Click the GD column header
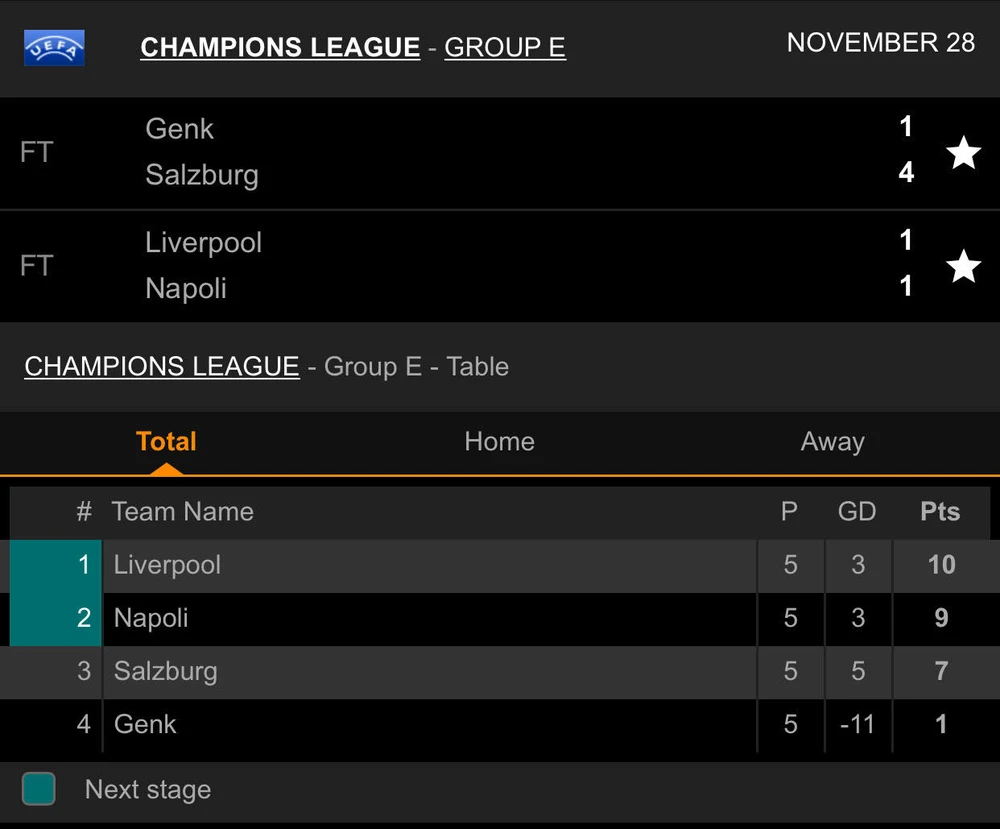The image size is (1000, 829). pos(857,512)
